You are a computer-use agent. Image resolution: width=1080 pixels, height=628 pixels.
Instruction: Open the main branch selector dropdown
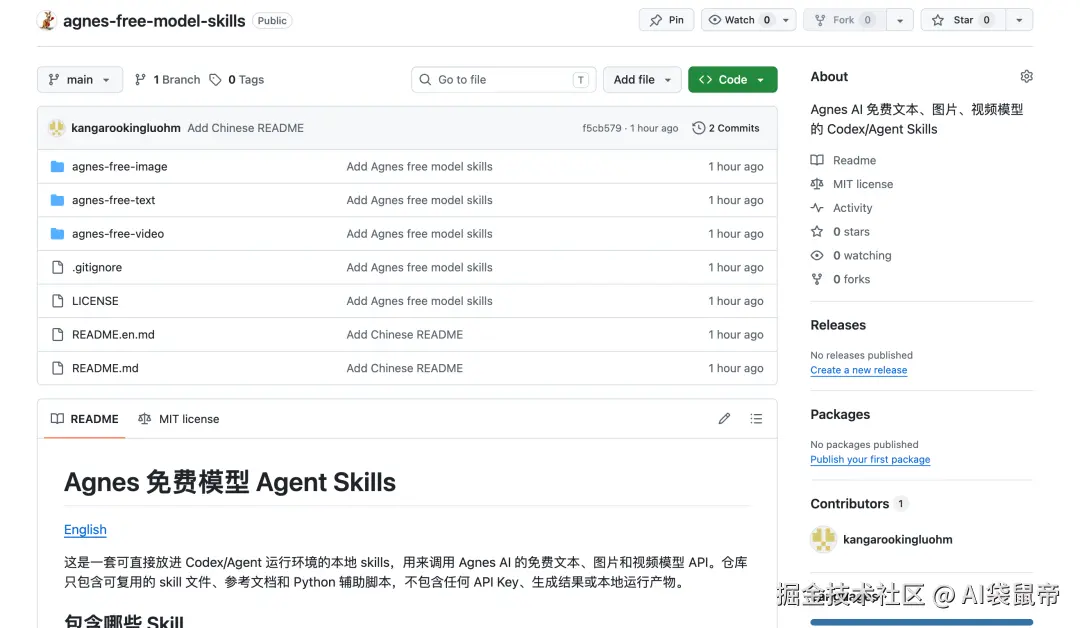coord(80,80)
